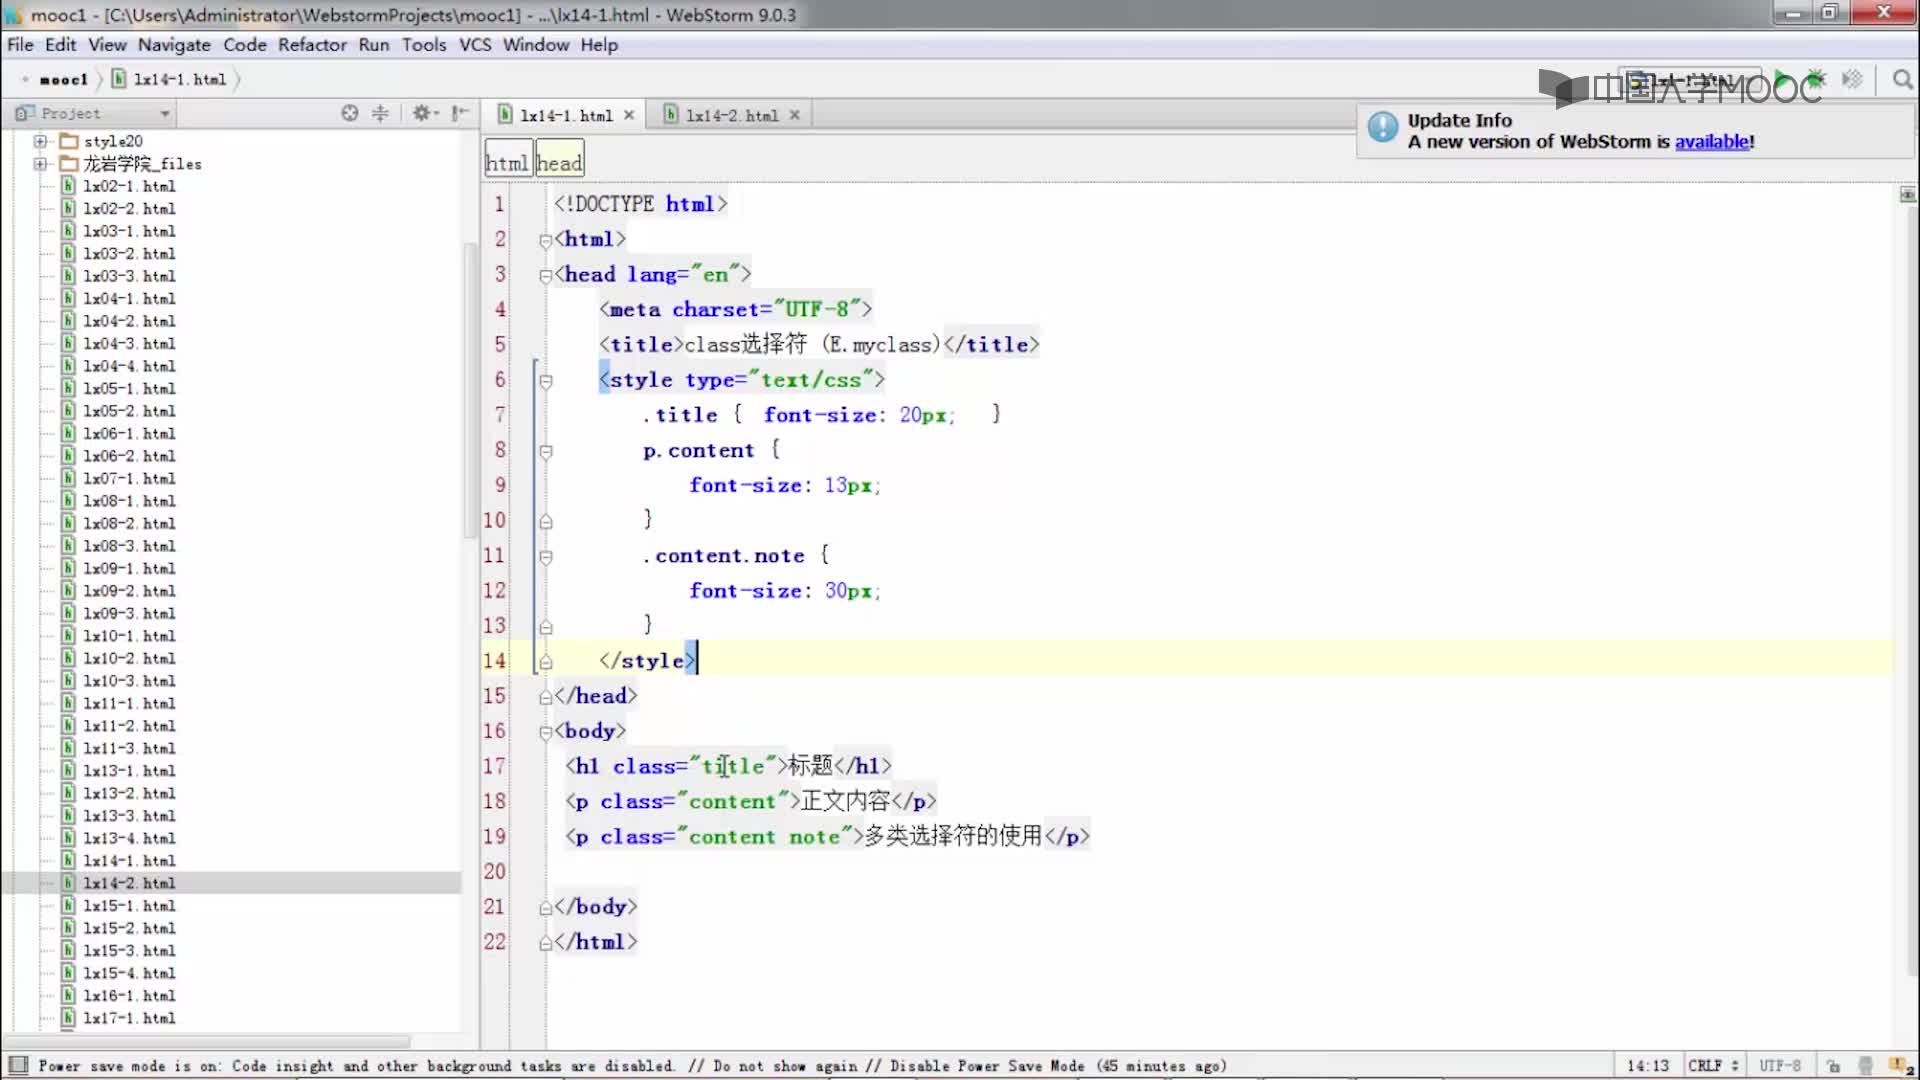Open Search Everywhere magnifier icon
The width and height of the screenshot is (1920, 1080).
(x=1902, y=79)
